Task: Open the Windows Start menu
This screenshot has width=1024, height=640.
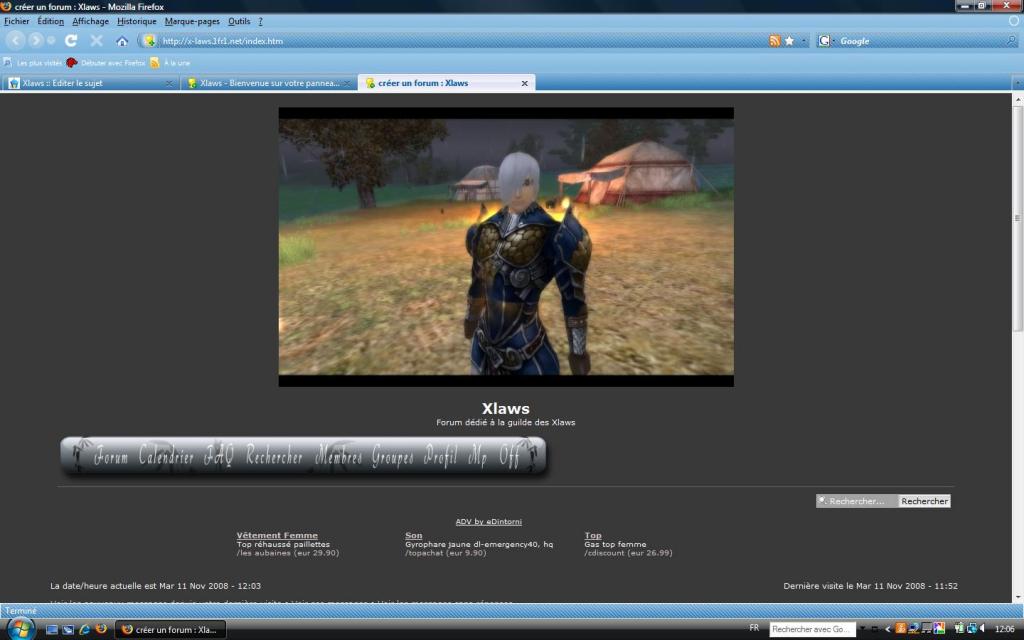Action: tap(21, 628)
